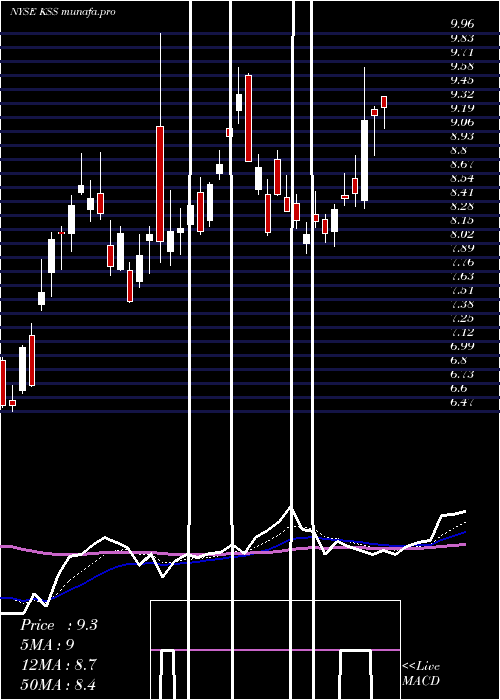The width and height of the screenshot is (500, 700).
Task: Click the 7.89 price axis label
Action: [x=462, y=248]
